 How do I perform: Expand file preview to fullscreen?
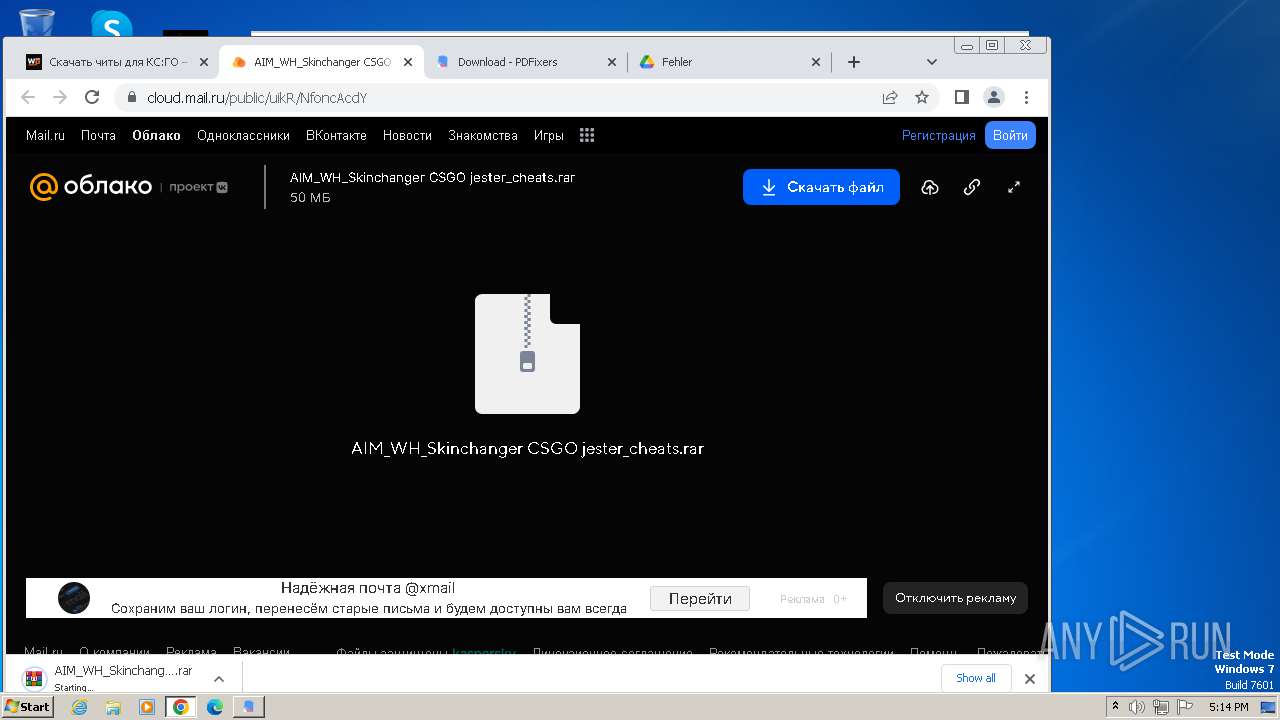click(x=1014, y=187)
